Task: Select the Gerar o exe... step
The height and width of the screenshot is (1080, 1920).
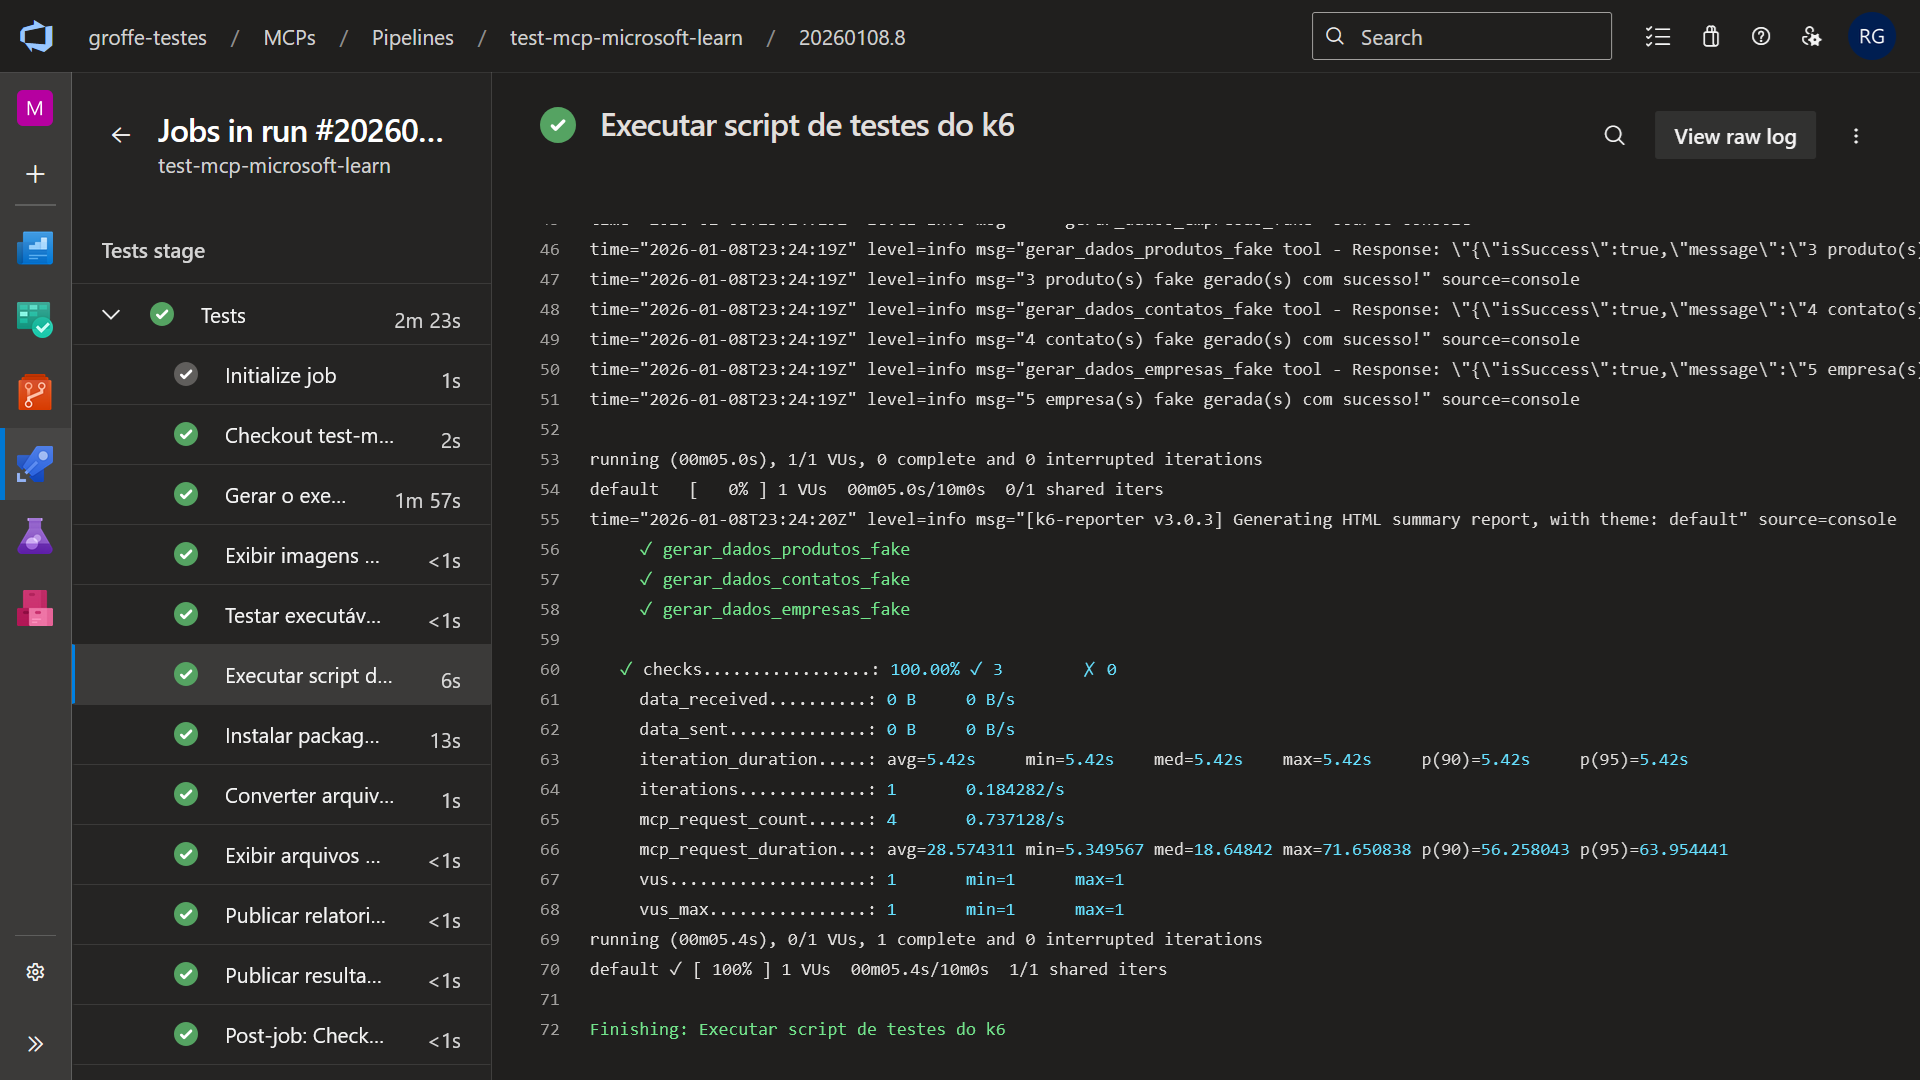Action: pyautogui.click(x=285, y=496)
